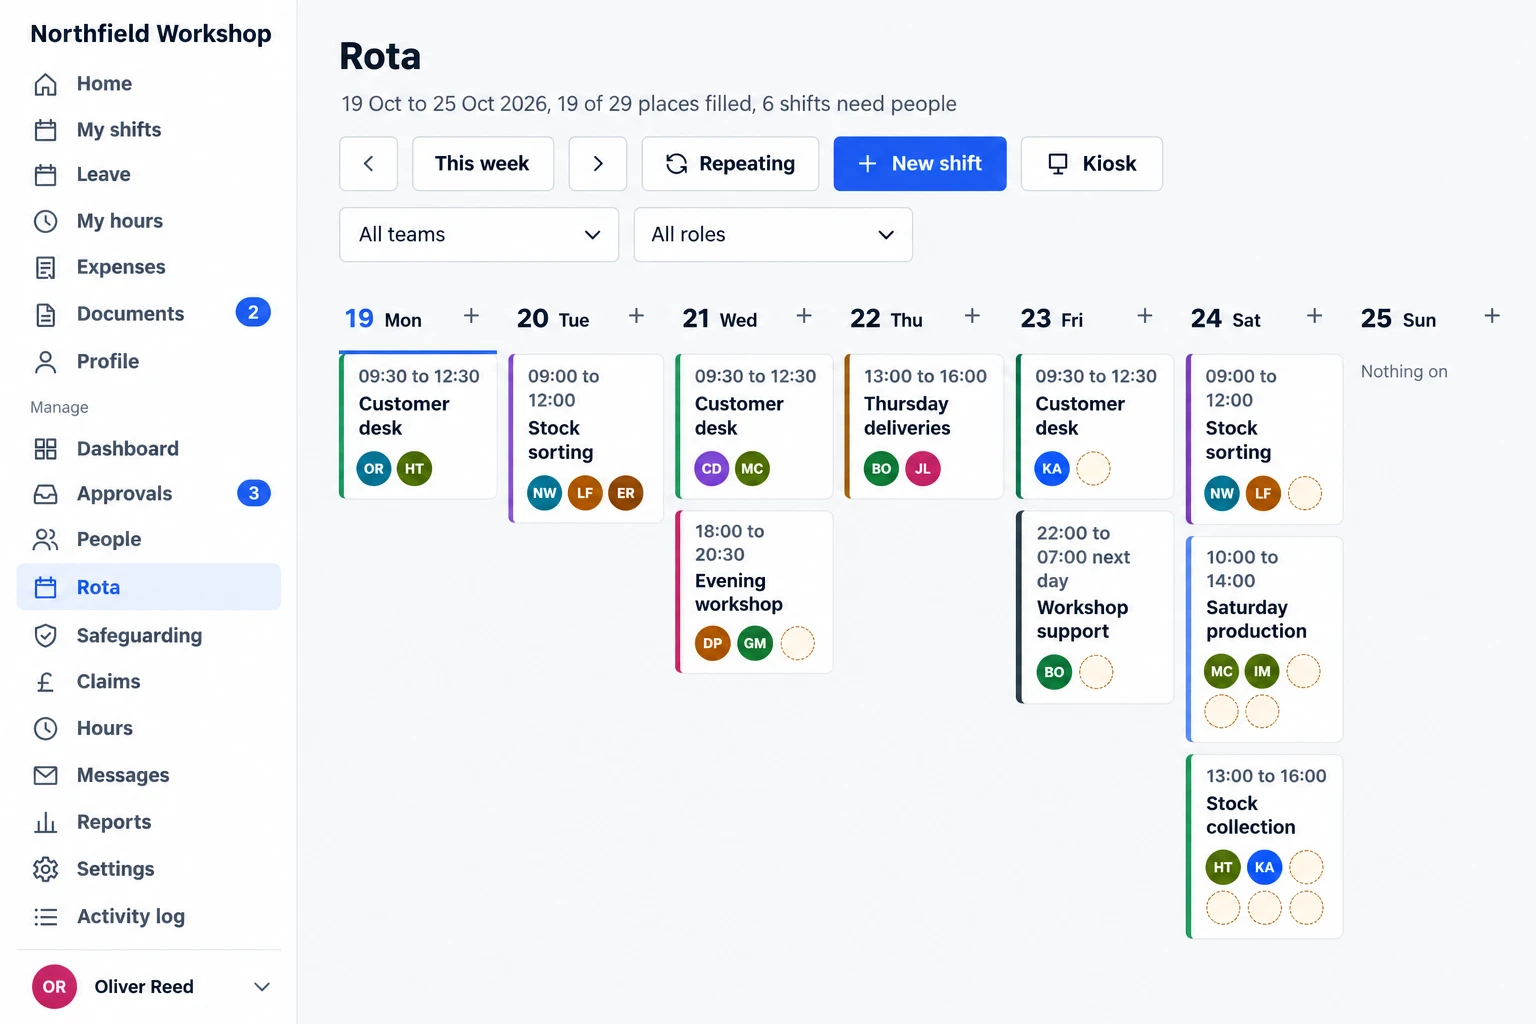1536x1024 pixels.
Task: Open the Dashboard page
Action: [149, 449]
